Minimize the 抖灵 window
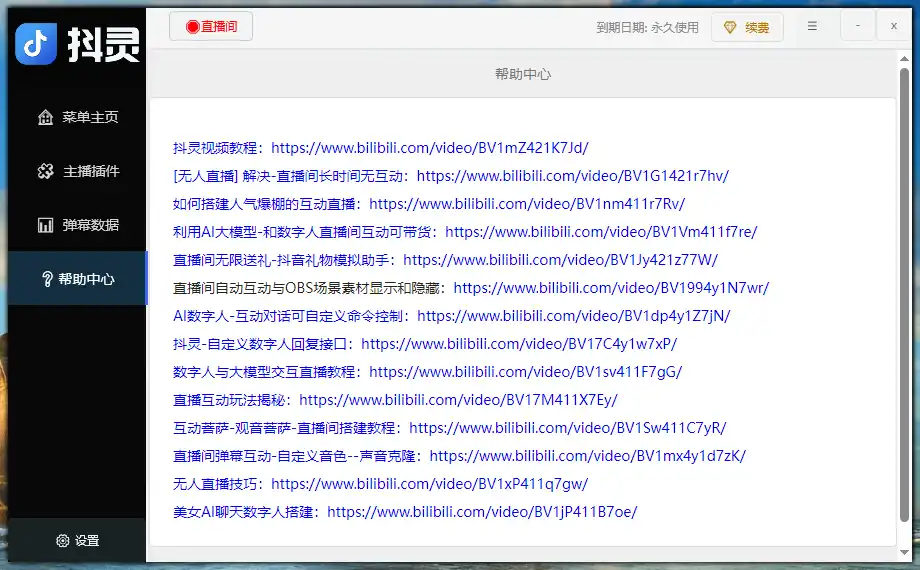Screen dimensions: 920x570 tap(857, 27)
